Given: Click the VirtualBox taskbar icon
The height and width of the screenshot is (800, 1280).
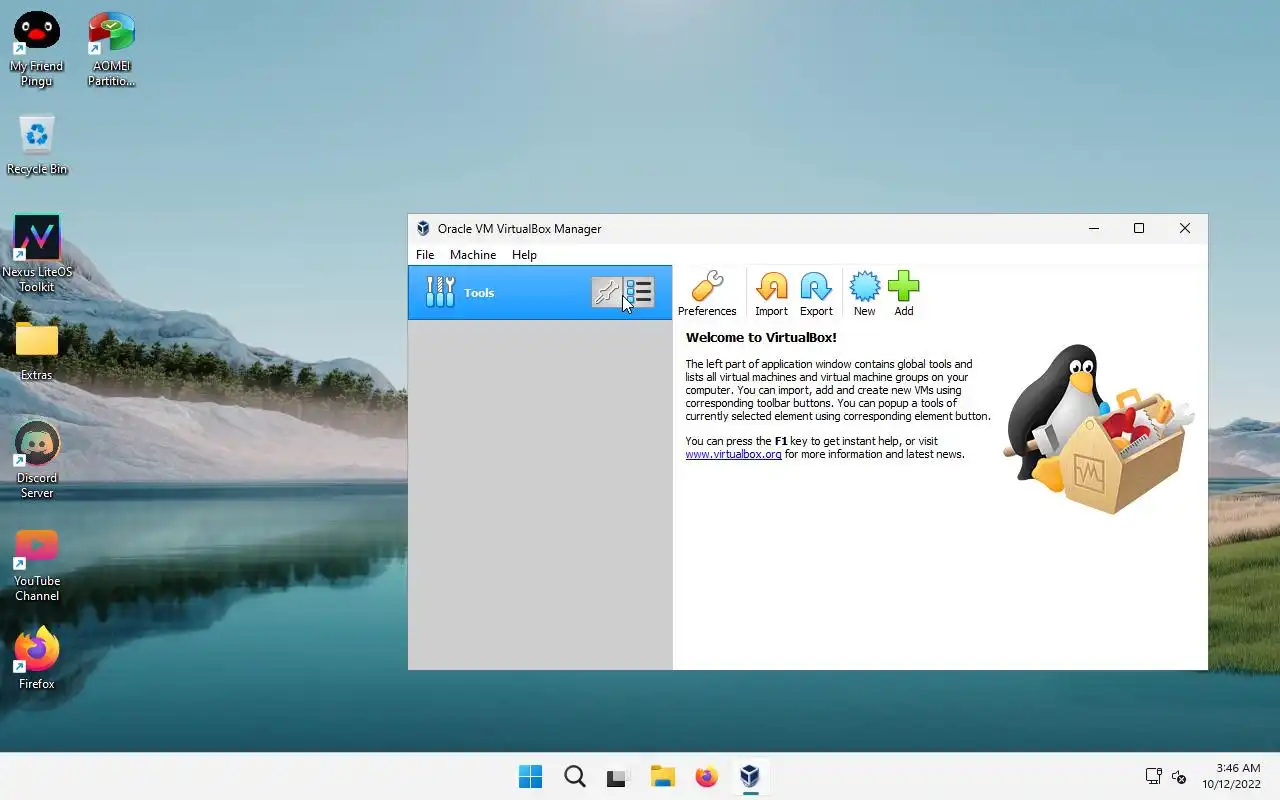Looking at the screenshot, I should 750,776.
